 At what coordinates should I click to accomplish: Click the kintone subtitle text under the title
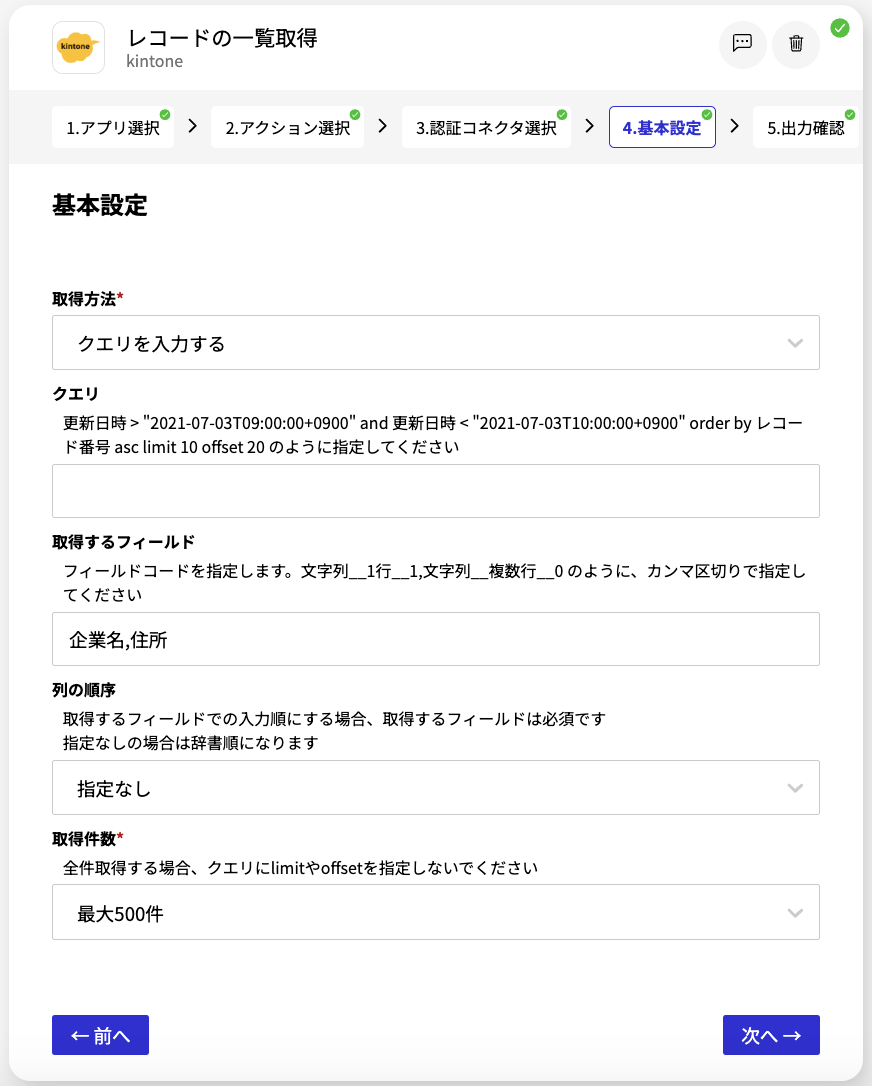[x=154, y=61]
